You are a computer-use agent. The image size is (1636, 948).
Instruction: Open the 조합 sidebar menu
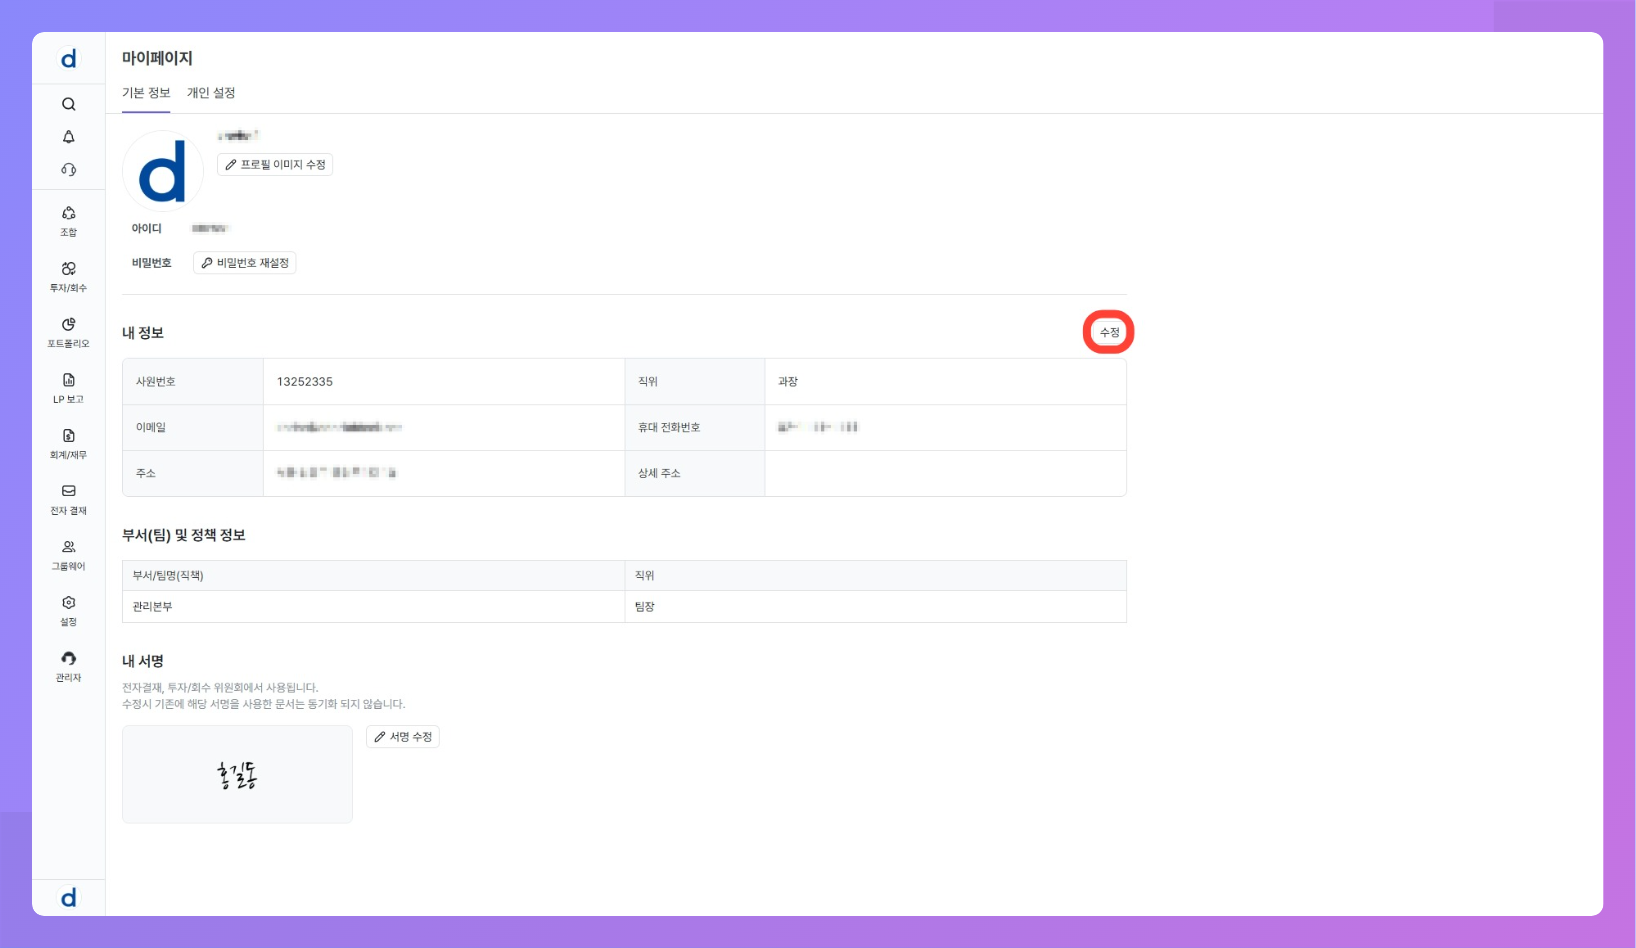click(x=68, y=221)
